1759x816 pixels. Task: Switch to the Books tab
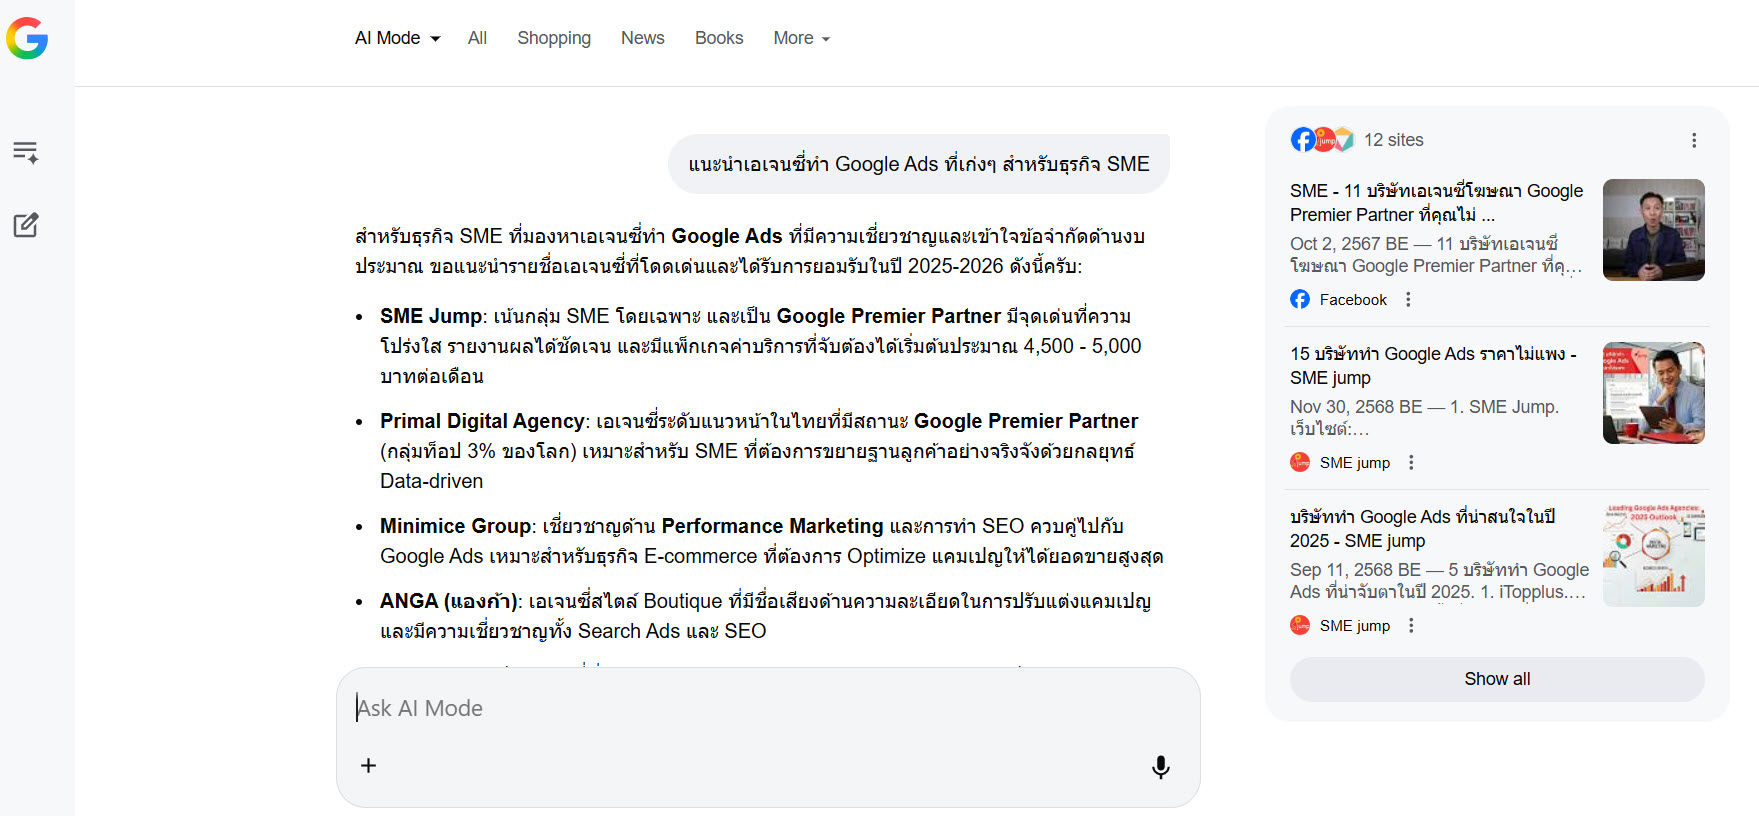pyautogui.click(x=719, y=38)
